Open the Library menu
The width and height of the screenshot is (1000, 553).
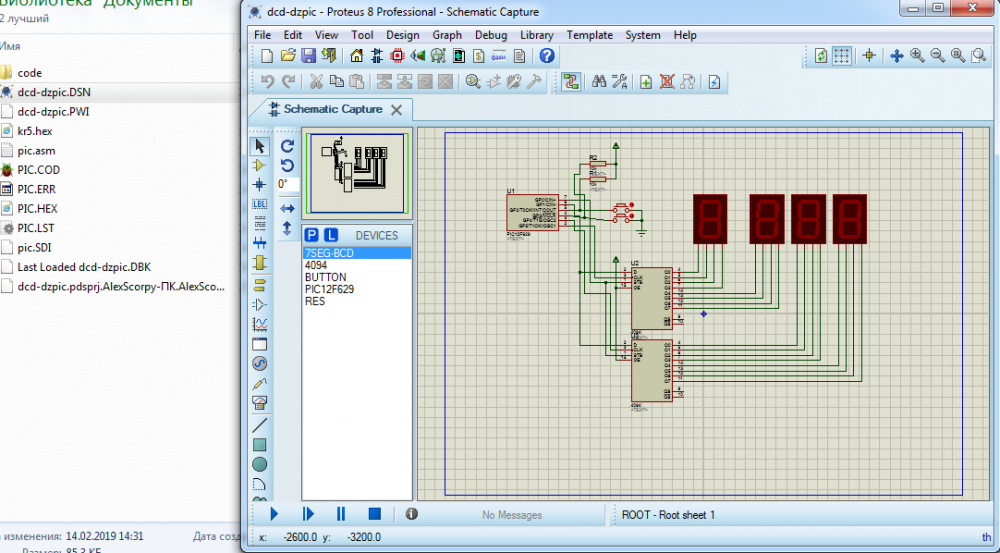tap(537, 35)
